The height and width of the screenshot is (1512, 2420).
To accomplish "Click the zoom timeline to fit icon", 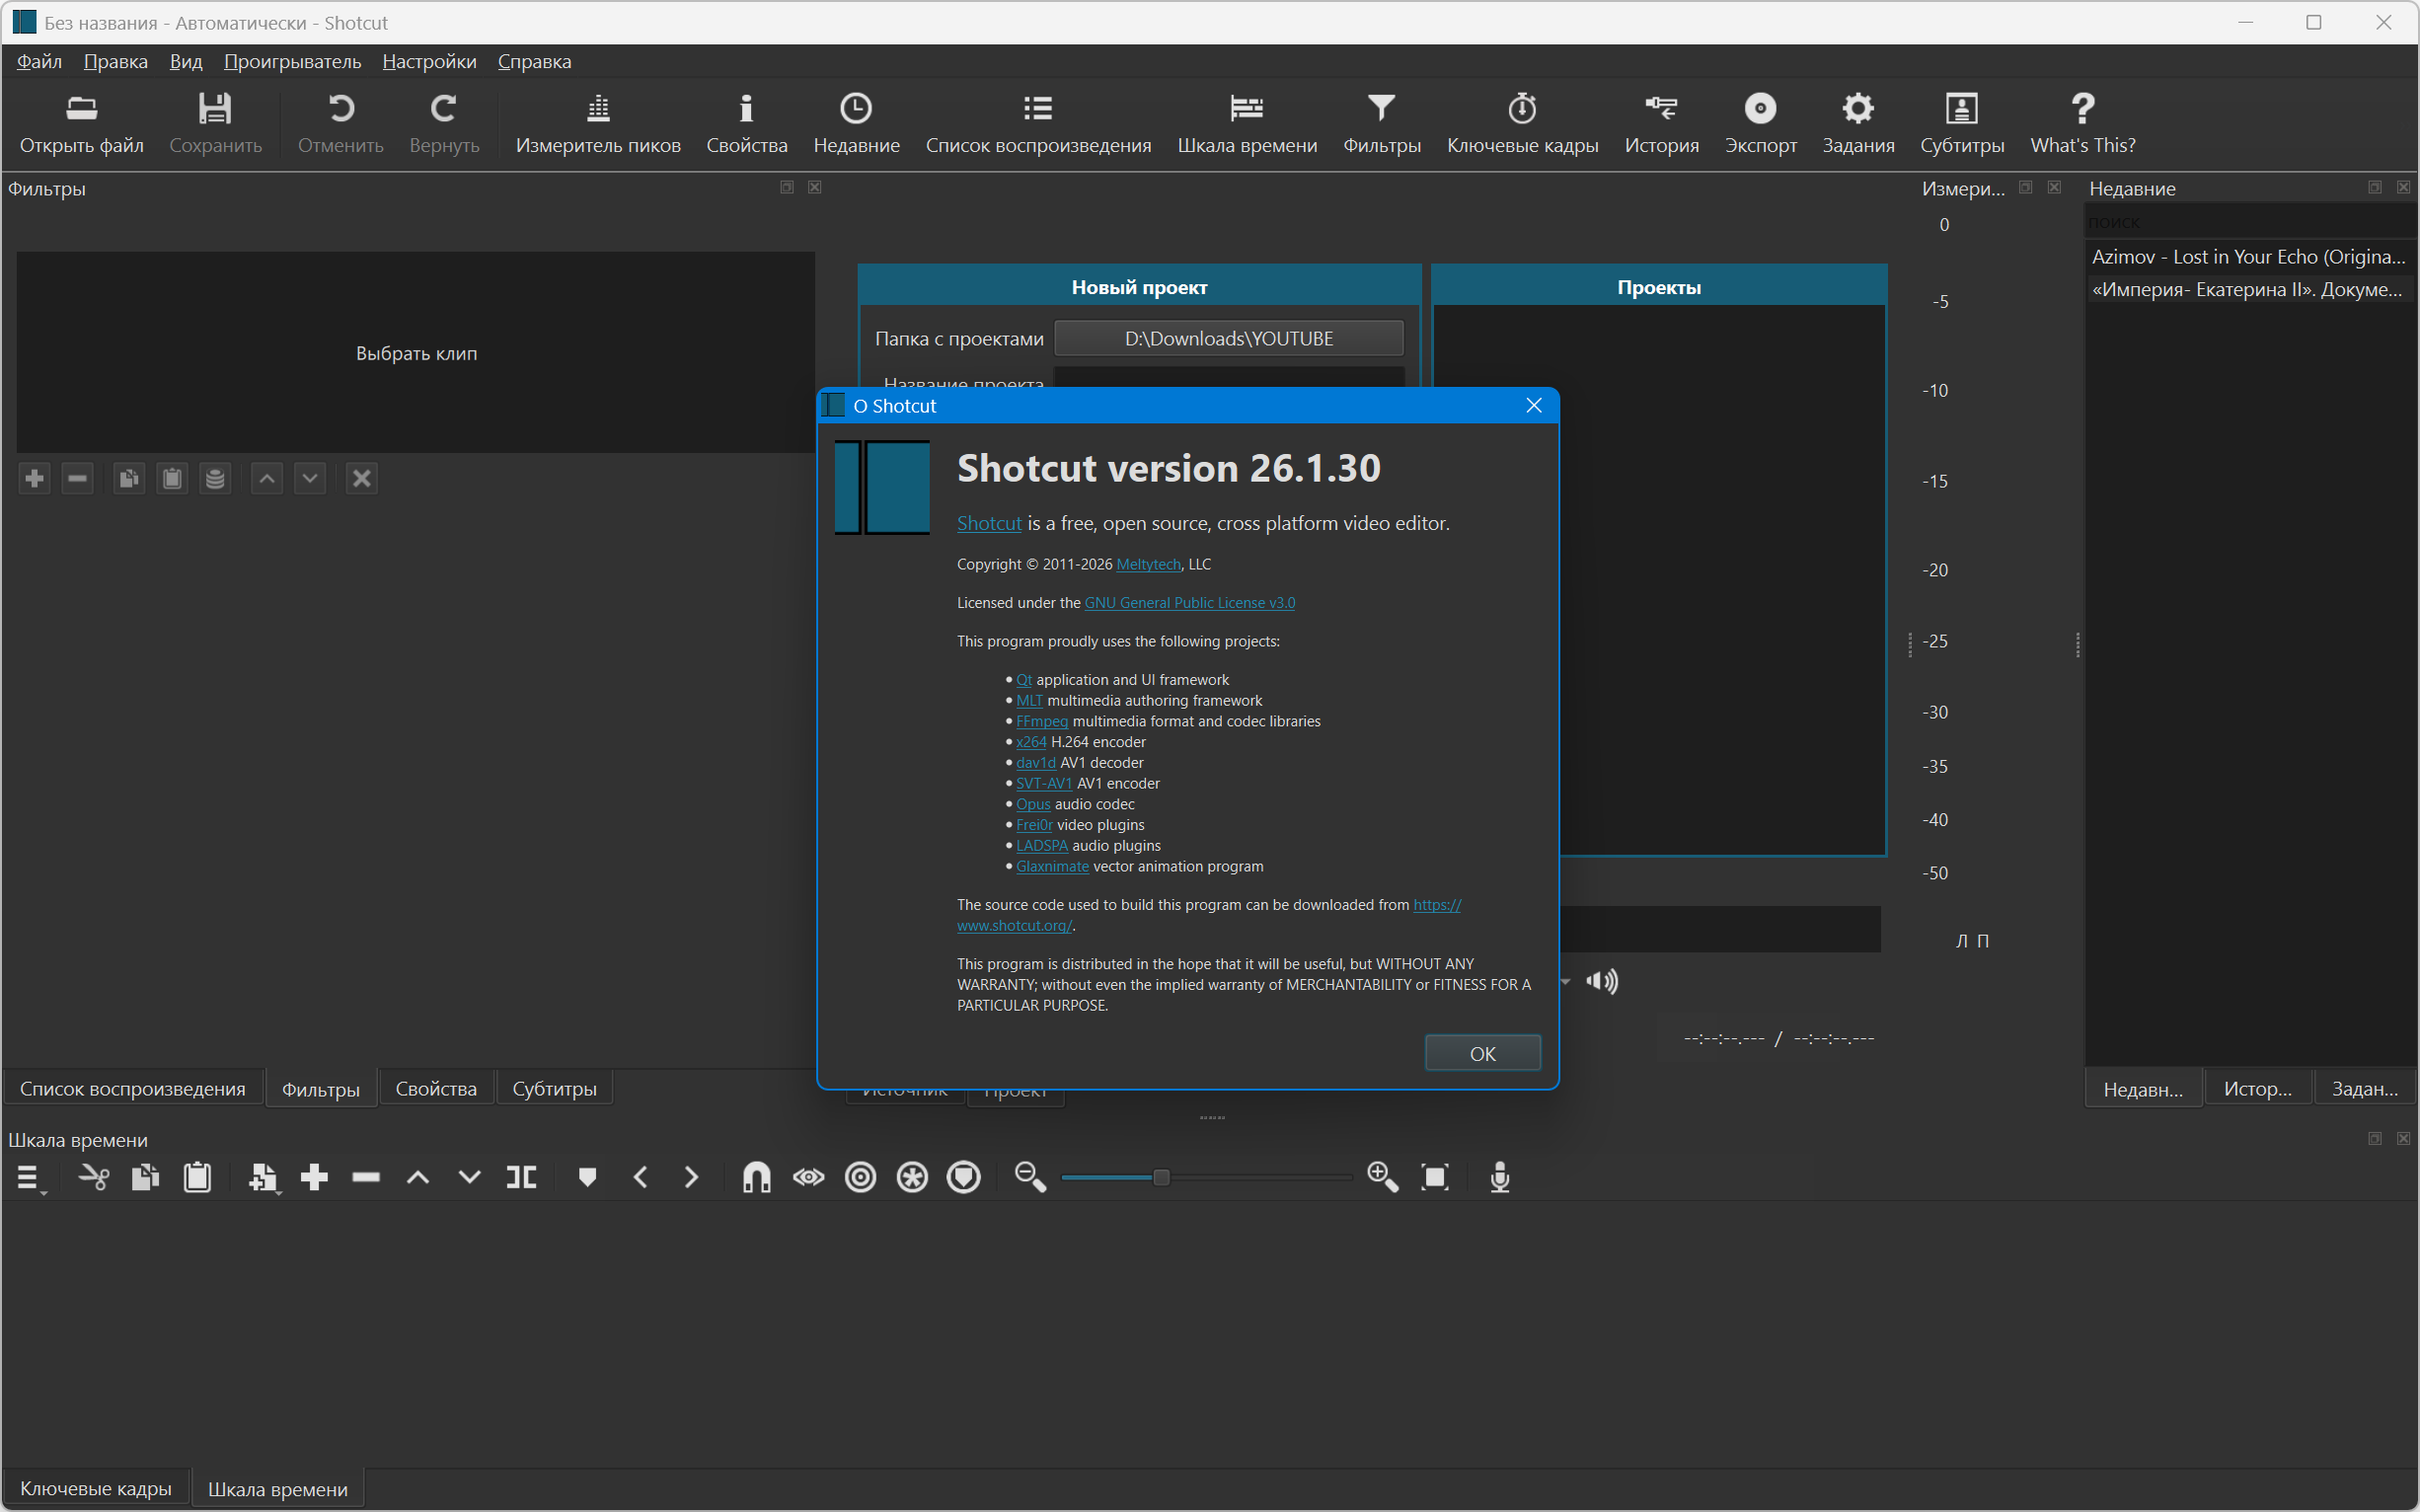I will point(1435,1177).
